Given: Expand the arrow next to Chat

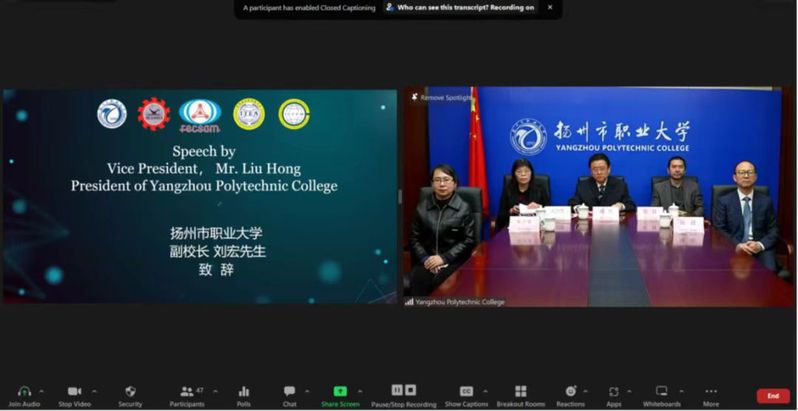Looking at the screenshot, I should 306,391.
